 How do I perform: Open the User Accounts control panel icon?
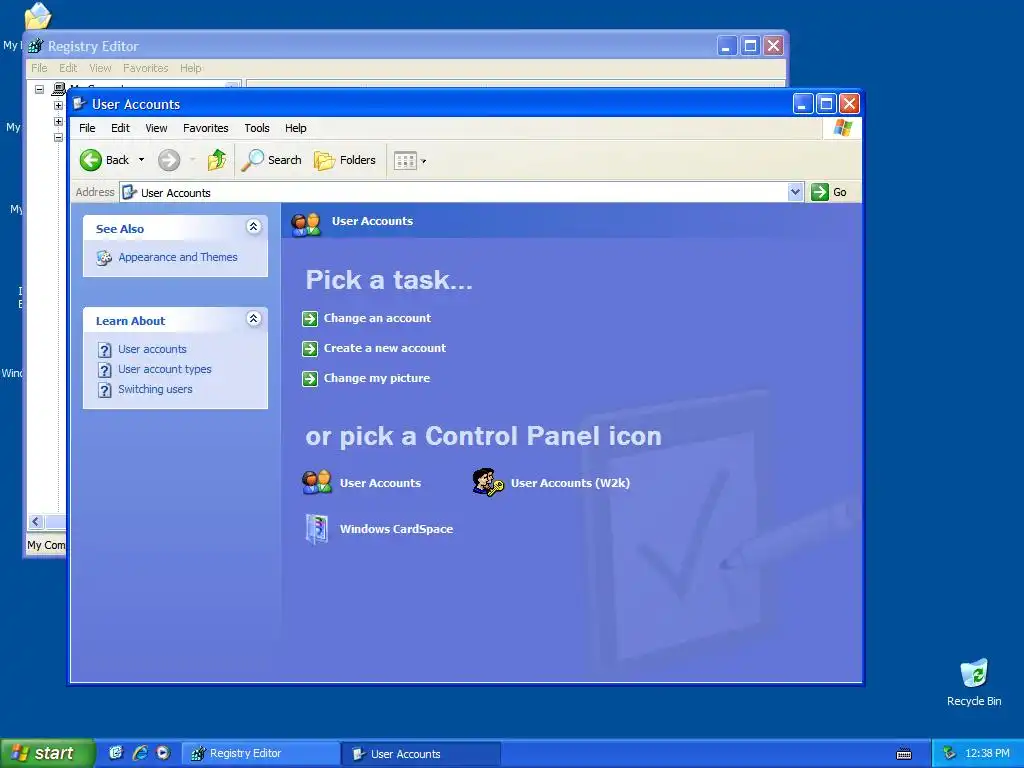tap(317, 483)
